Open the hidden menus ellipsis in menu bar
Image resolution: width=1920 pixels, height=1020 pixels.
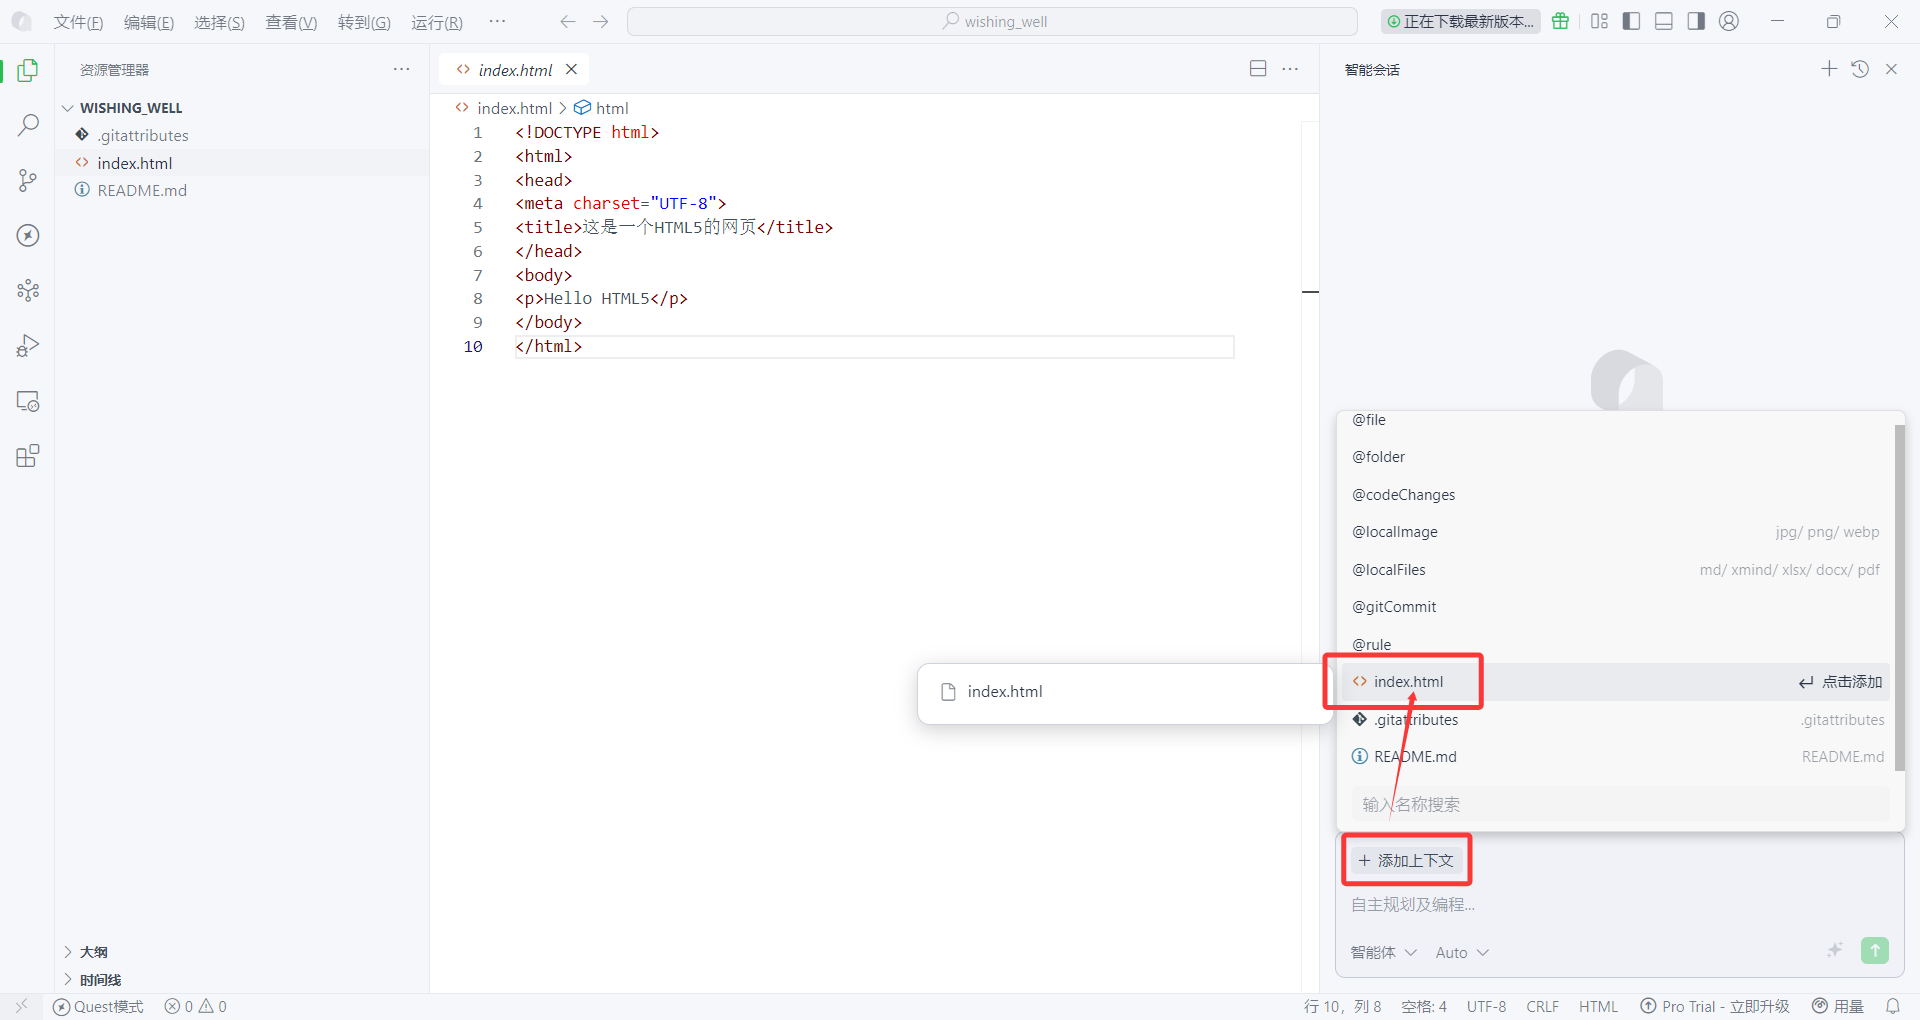(x=497, y=21)
